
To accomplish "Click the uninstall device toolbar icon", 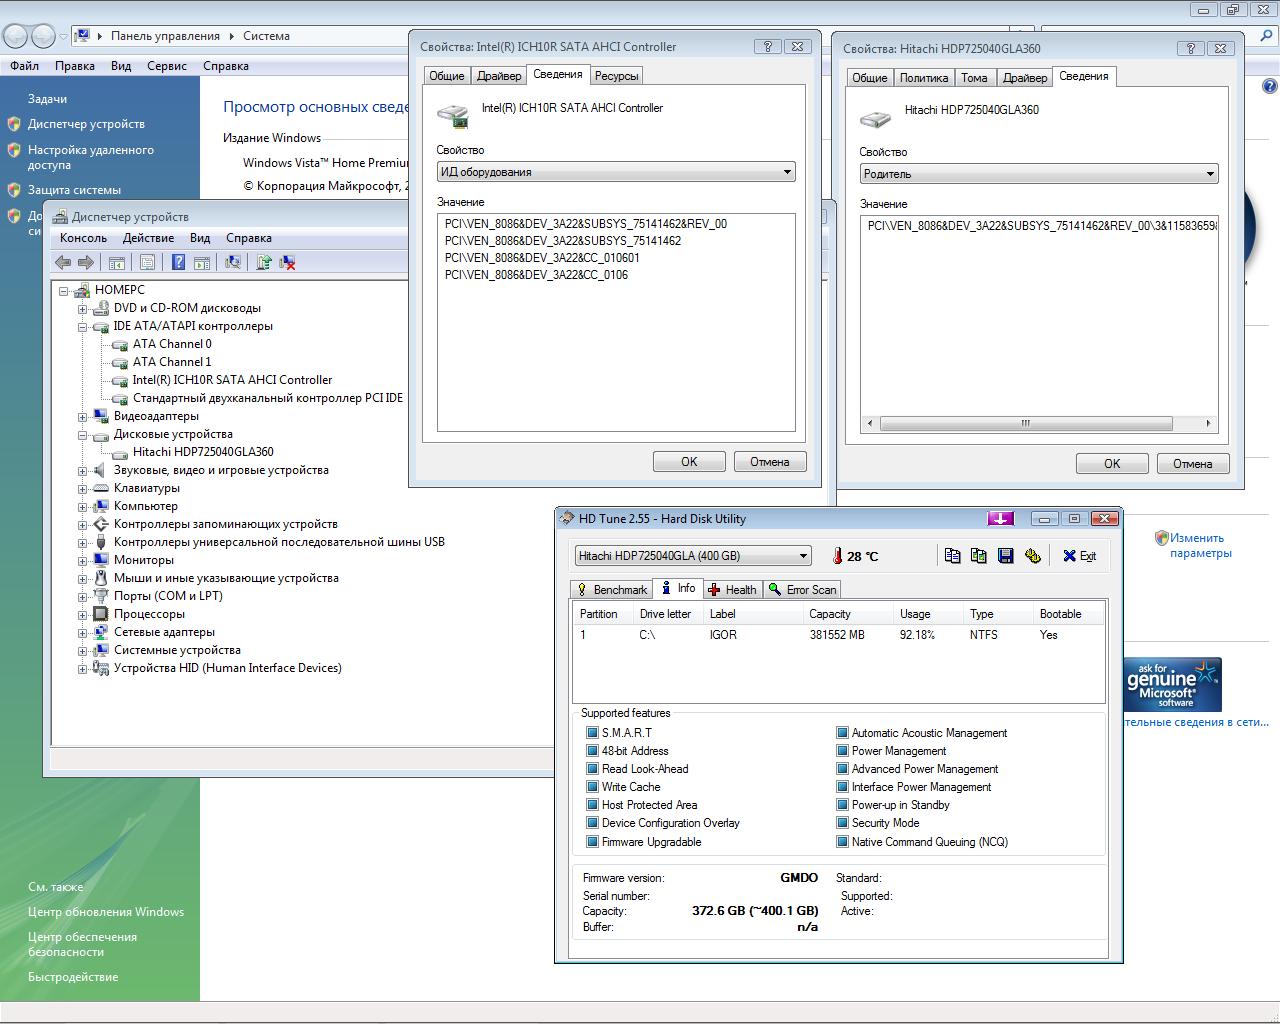I will pyautogui.click(x=287, y=262).
